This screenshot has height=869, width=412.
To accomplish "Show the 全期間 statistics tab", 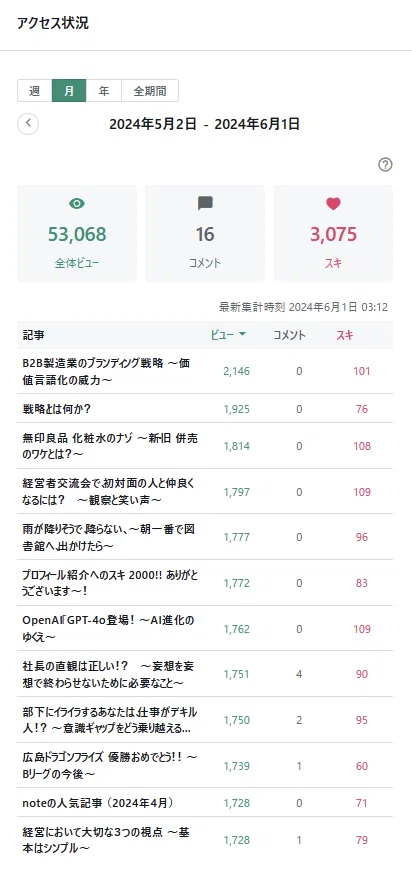I will click(150, 91).
